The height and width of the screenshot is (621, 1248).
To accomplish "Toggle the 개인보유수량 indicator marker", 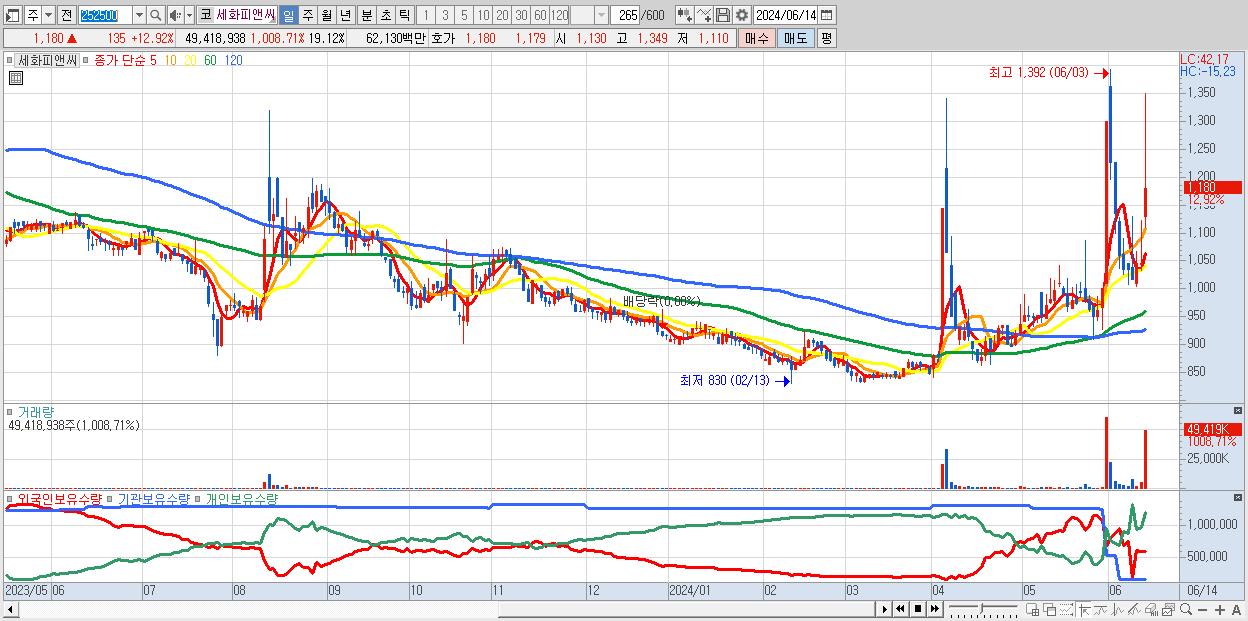I will point(198,498).
